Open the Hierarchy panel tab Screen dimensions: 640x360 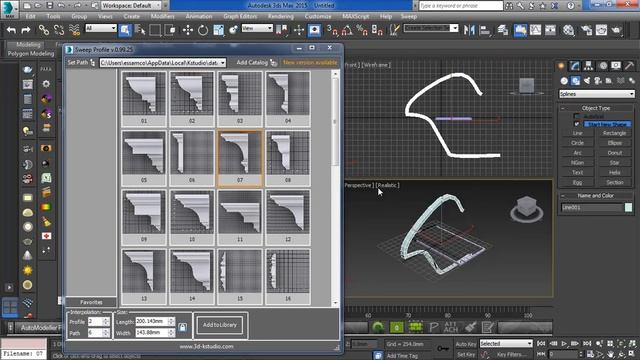pos(588,66)
